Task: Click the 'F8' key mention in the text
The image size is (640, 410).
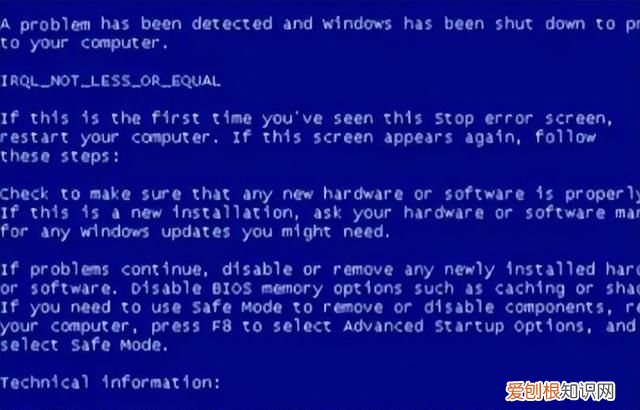Action: tap(222, 326)
